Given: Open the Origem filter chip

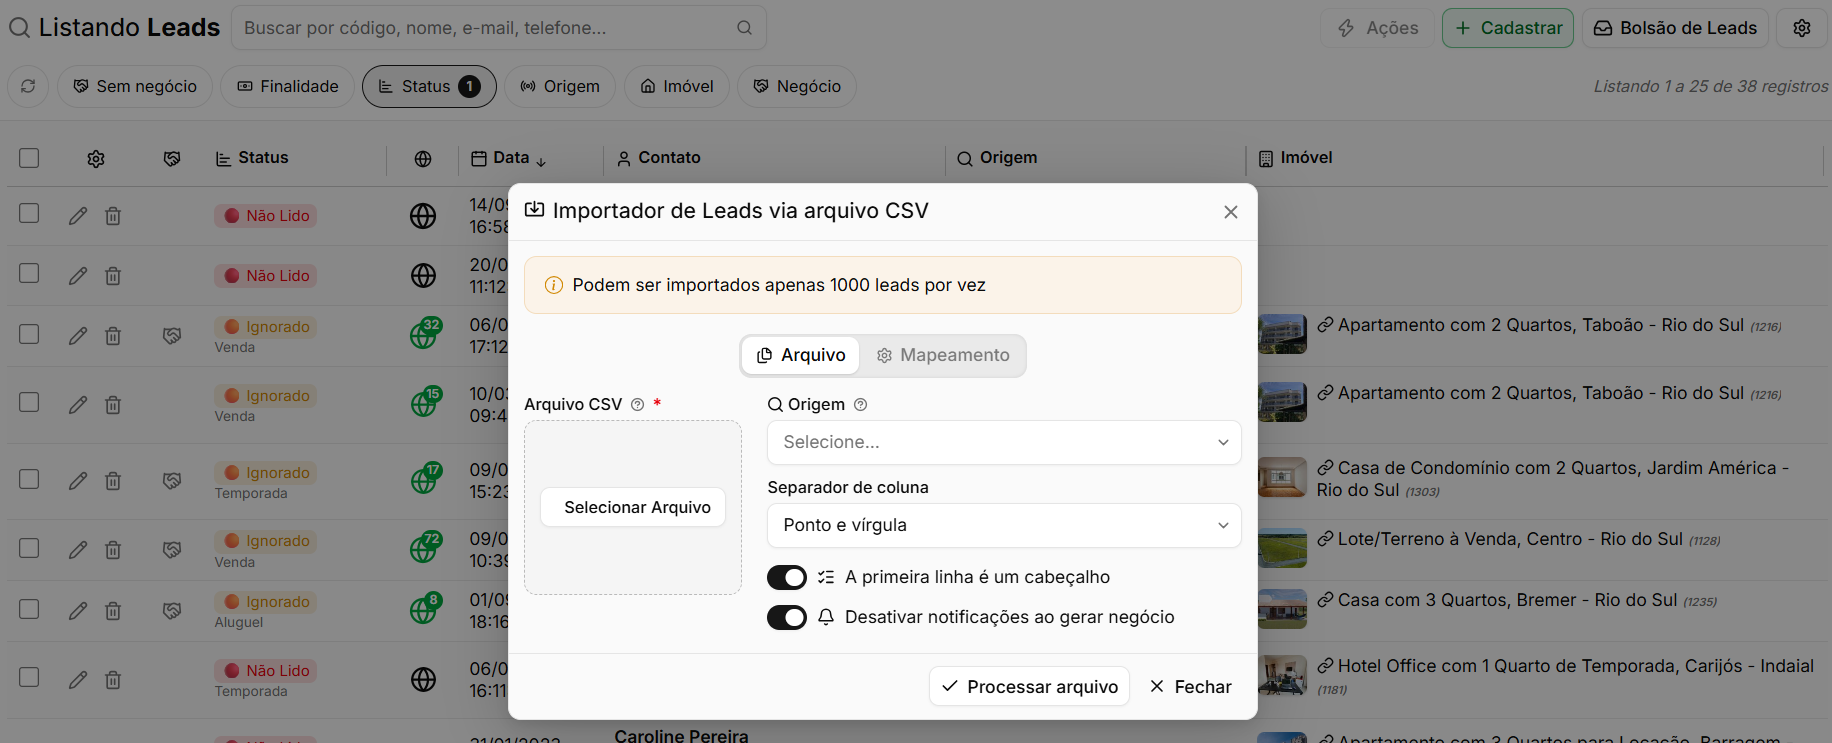Looking at the screenshot, I should [559, 86].
